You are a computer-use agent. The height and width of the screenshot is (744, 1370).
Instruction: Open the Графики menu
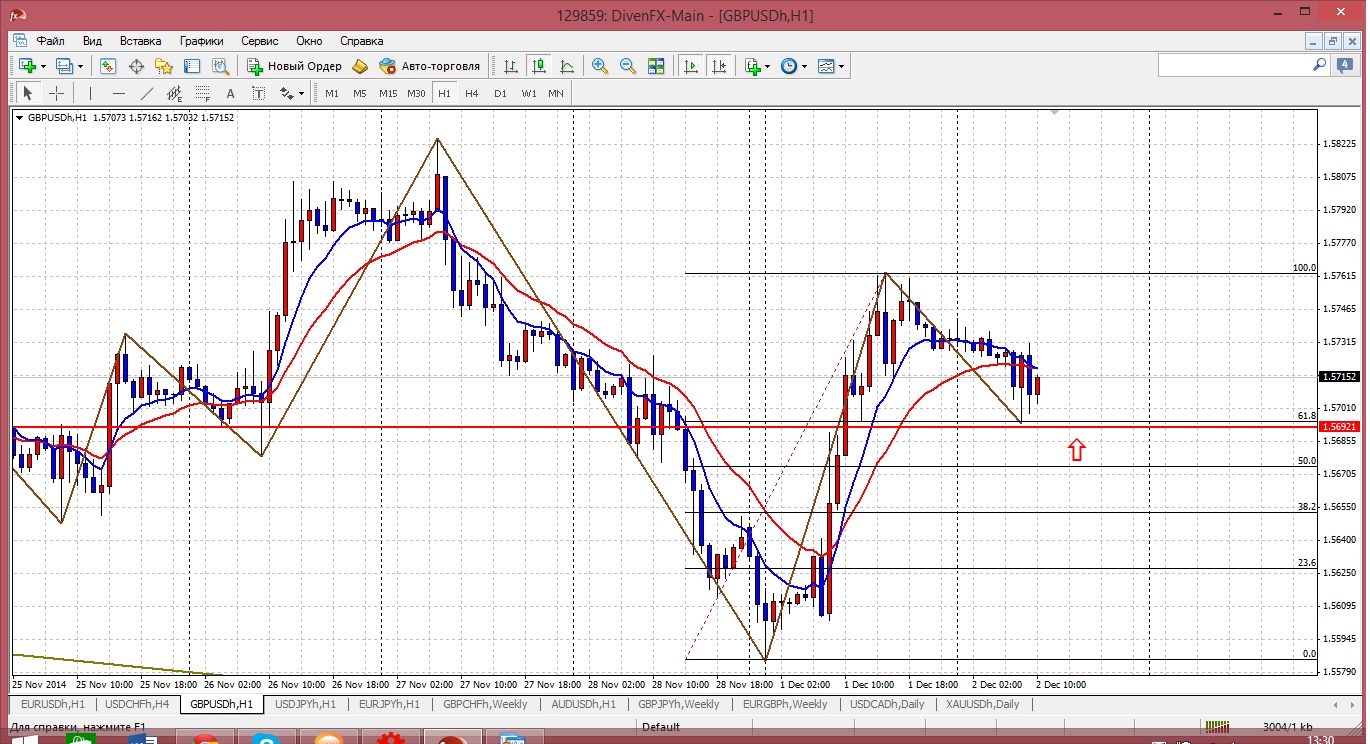pos(201,41)
